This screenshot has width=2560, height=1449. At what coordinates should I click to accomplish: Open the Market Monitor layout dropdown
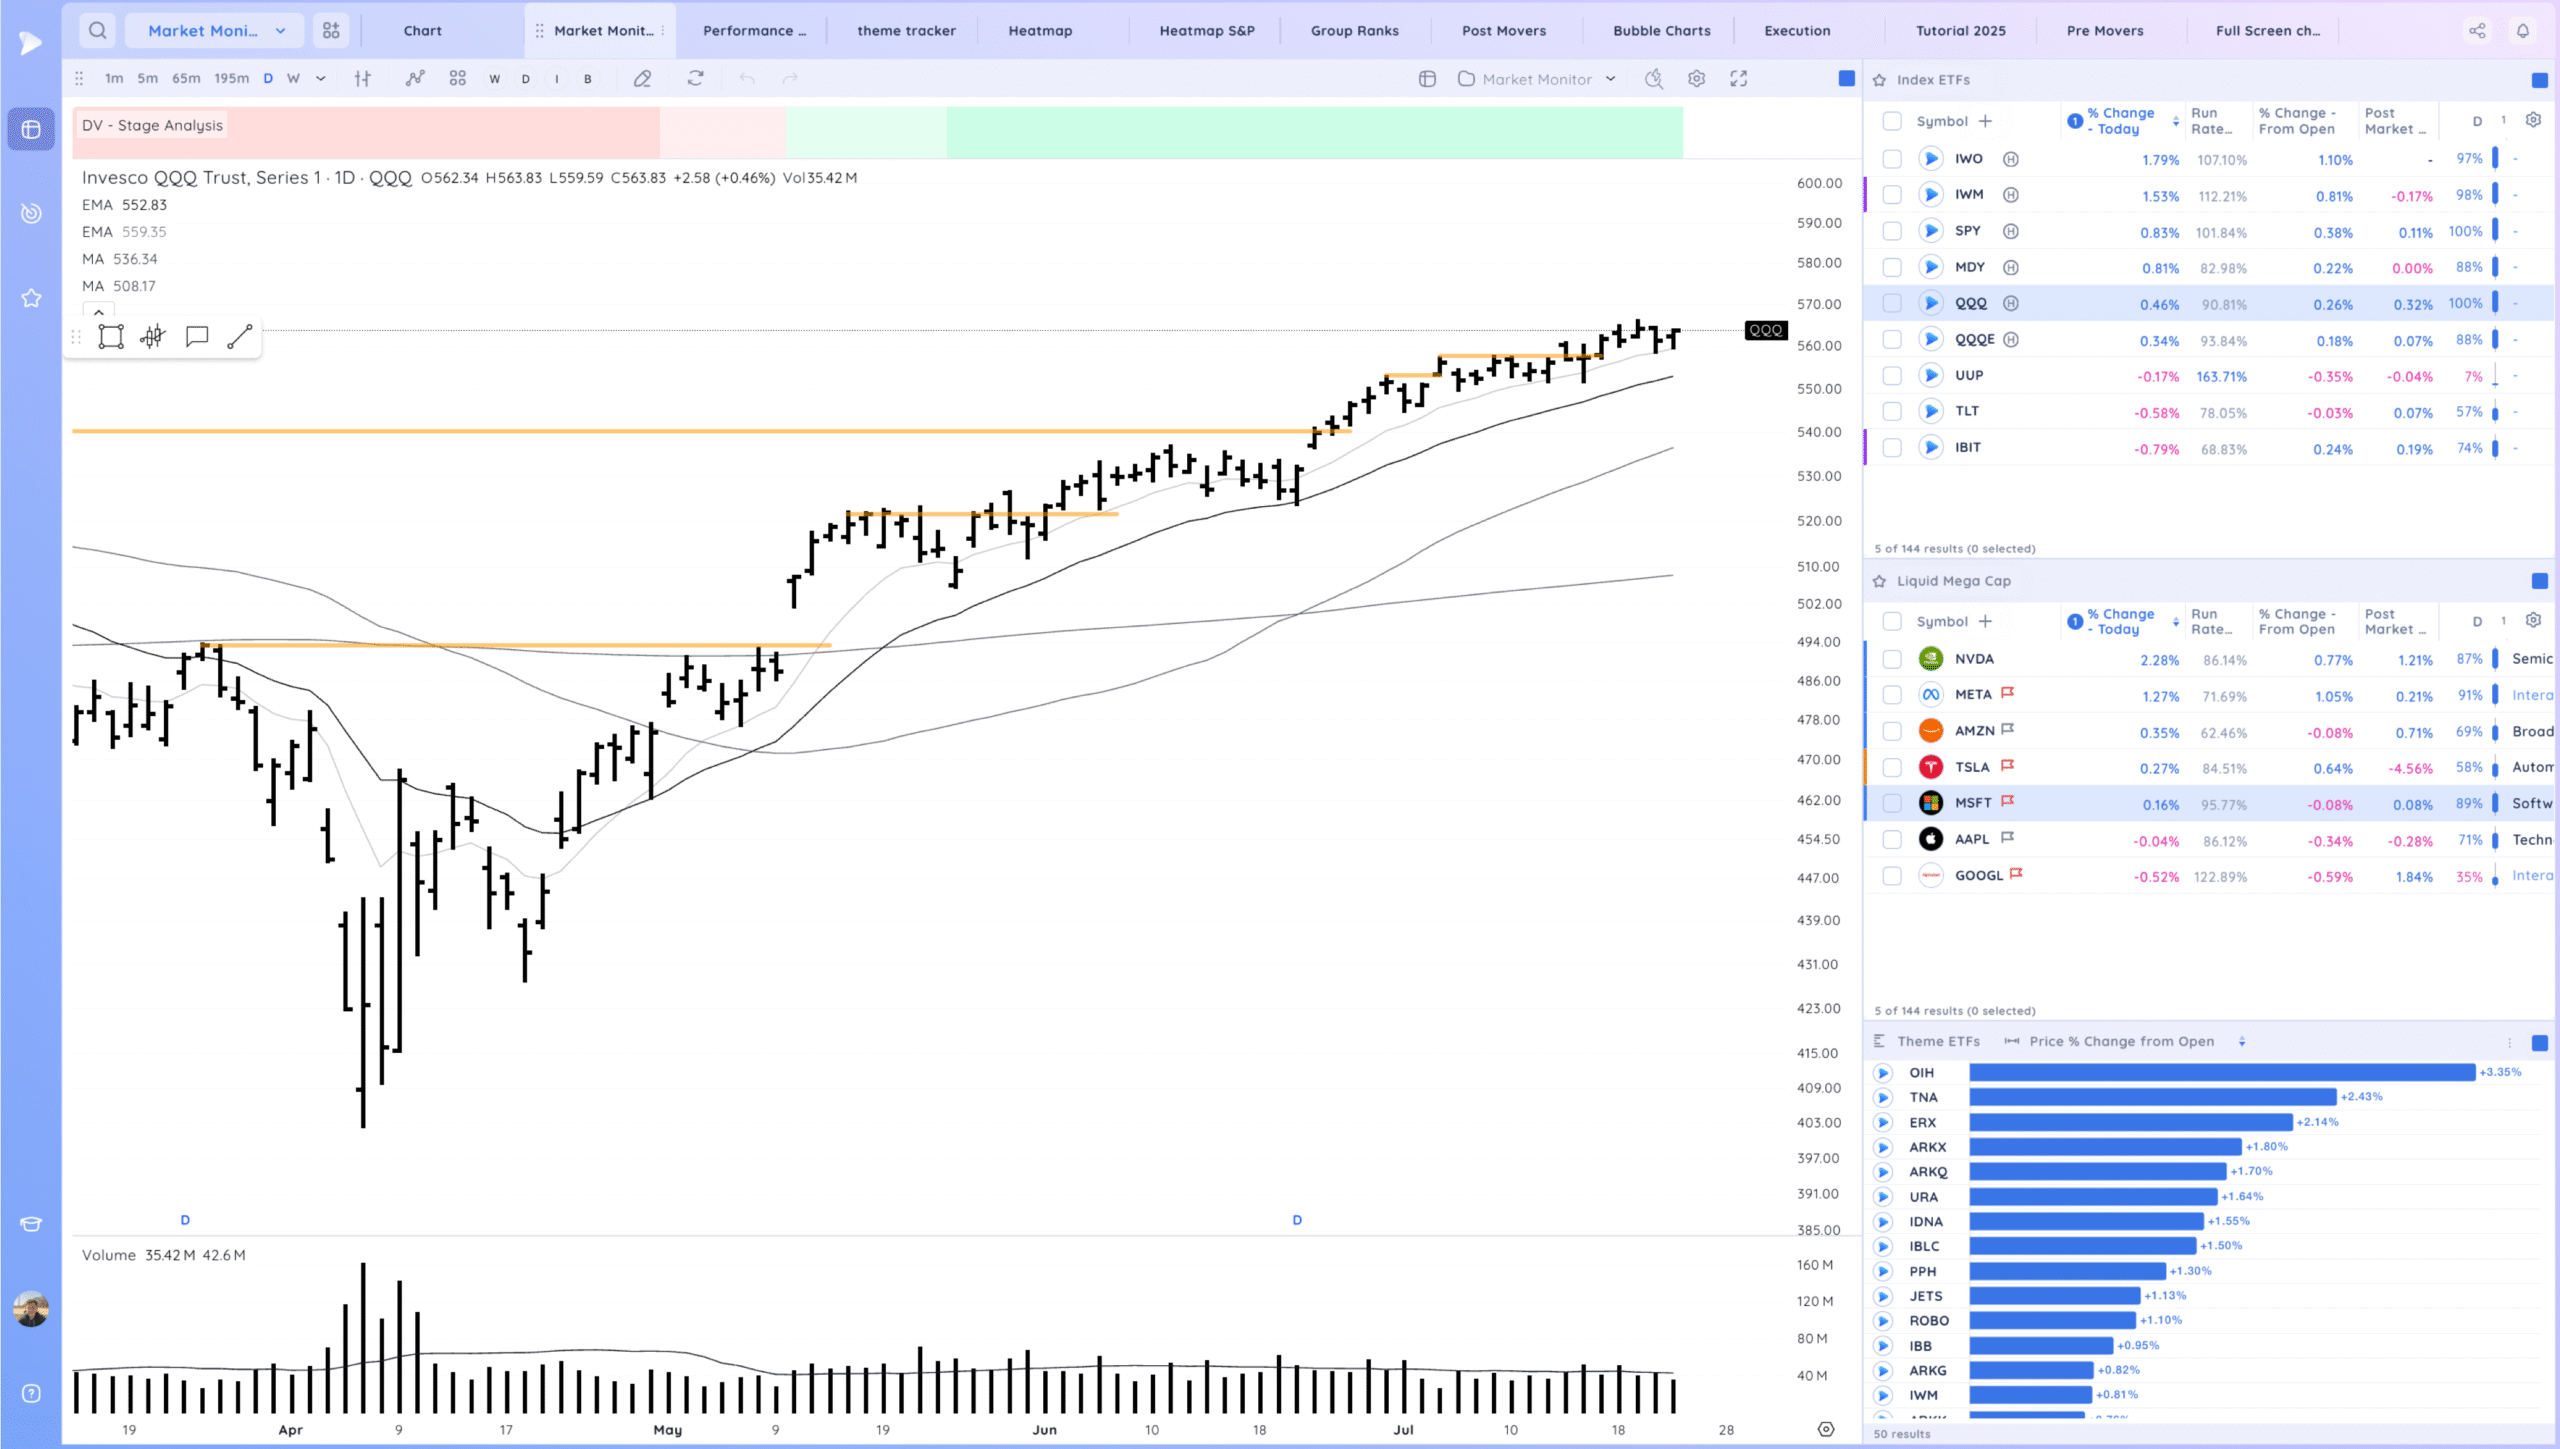[216, 31]
